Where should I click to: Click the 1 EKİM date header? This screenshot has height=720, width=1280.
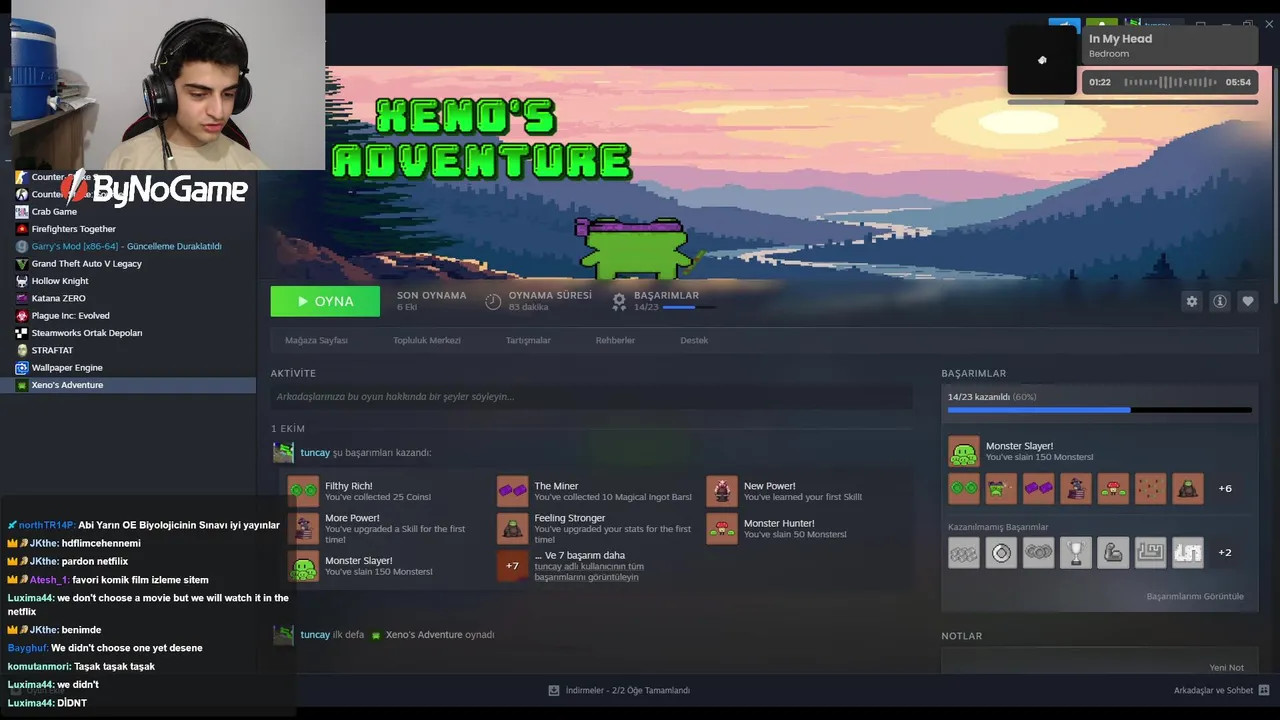tap(287, 429)
